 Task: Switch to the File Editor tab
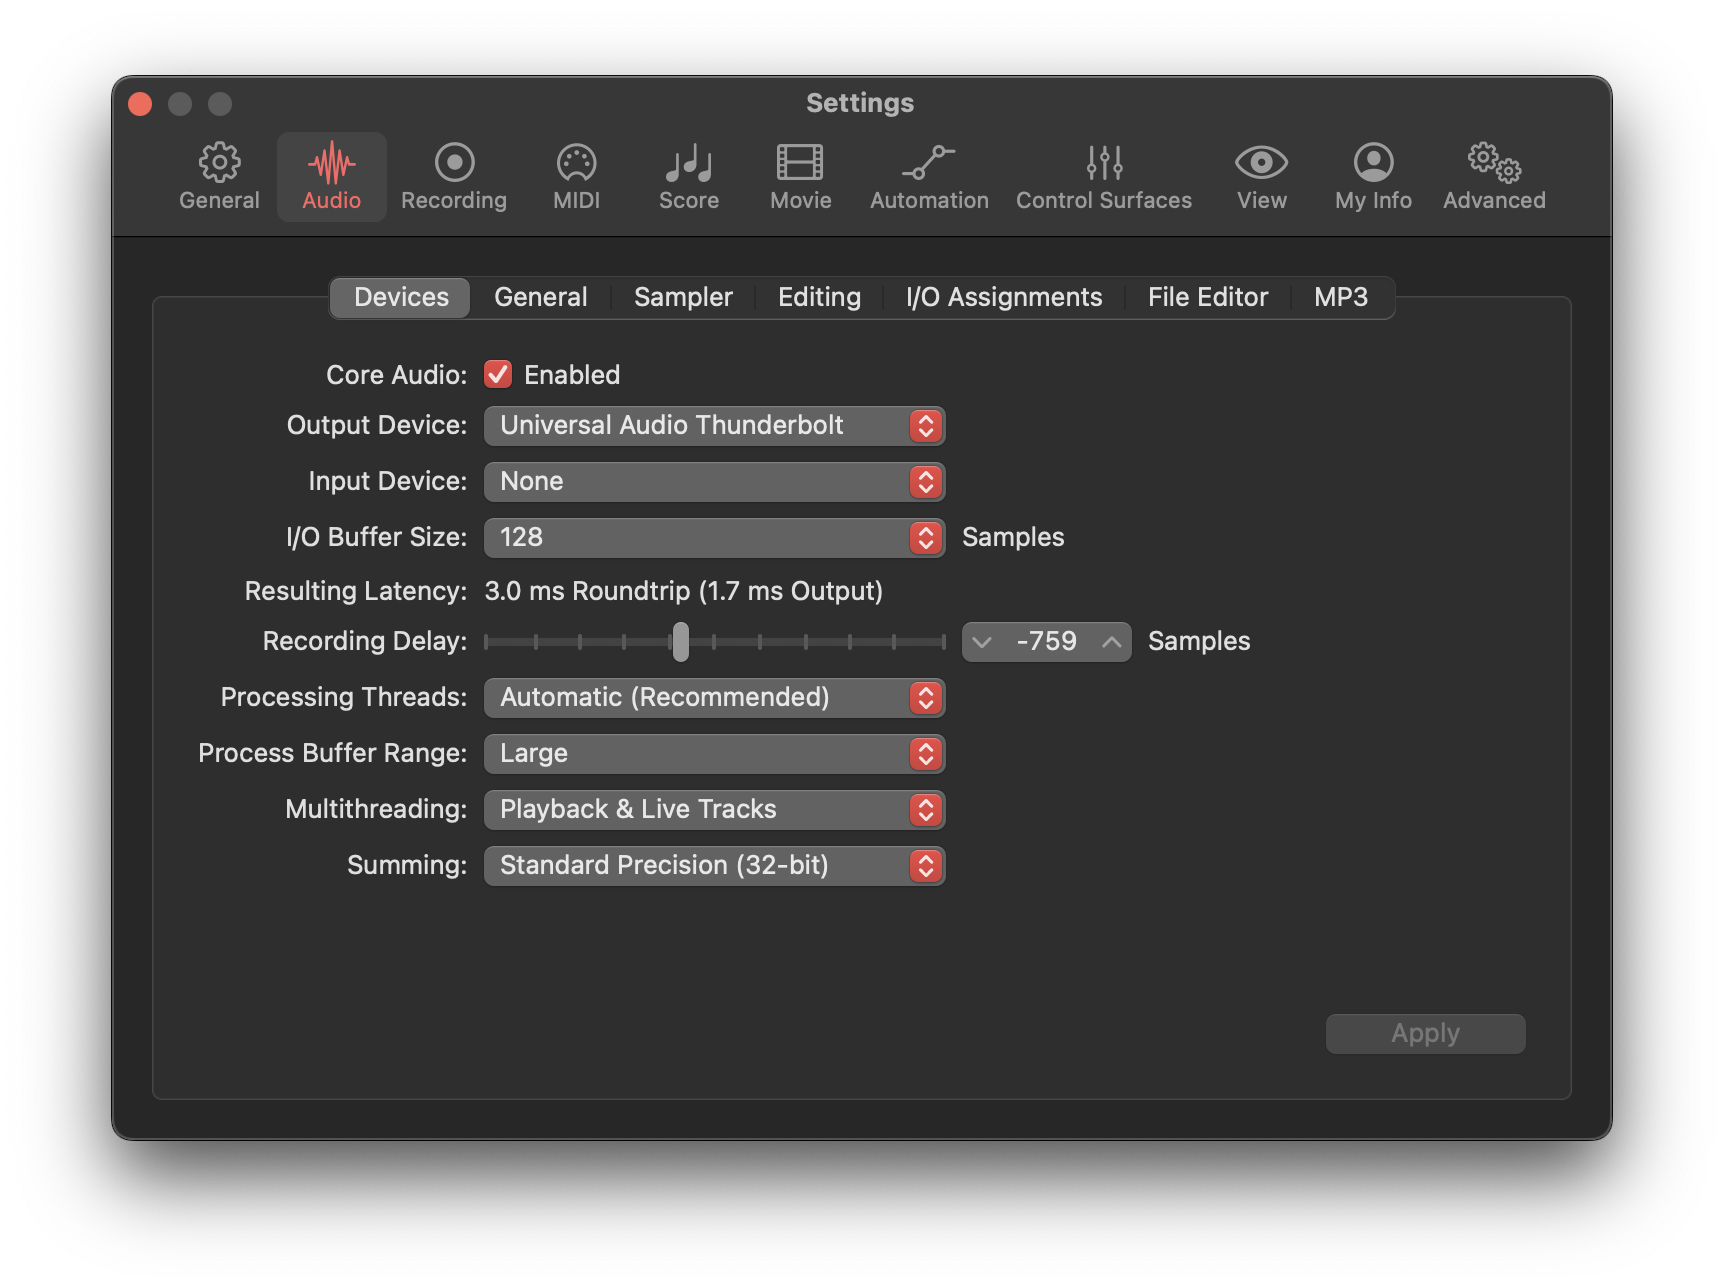point(1206,297)
